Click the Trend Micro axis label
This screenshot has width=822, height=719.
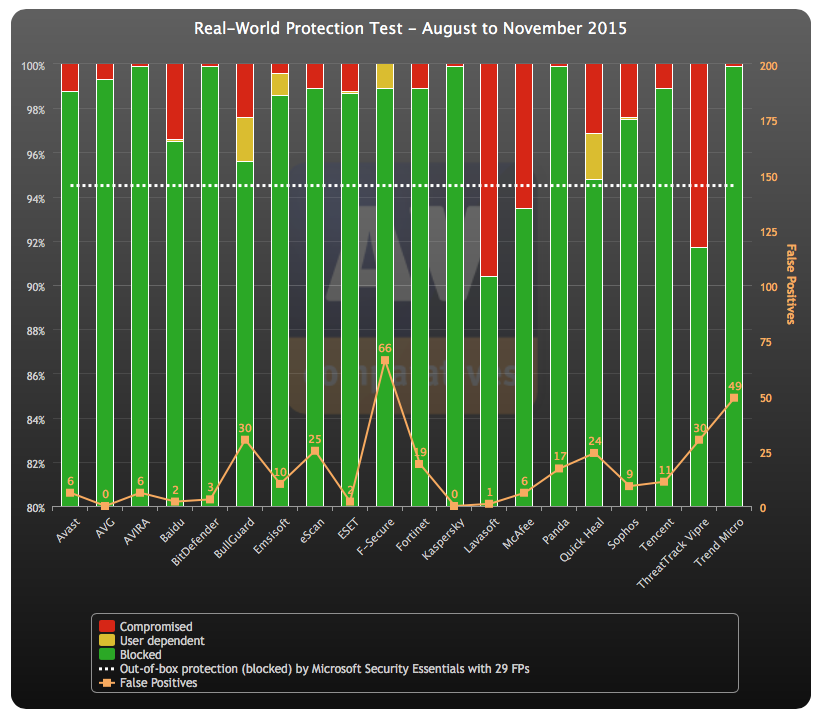(x=719, y=542)
